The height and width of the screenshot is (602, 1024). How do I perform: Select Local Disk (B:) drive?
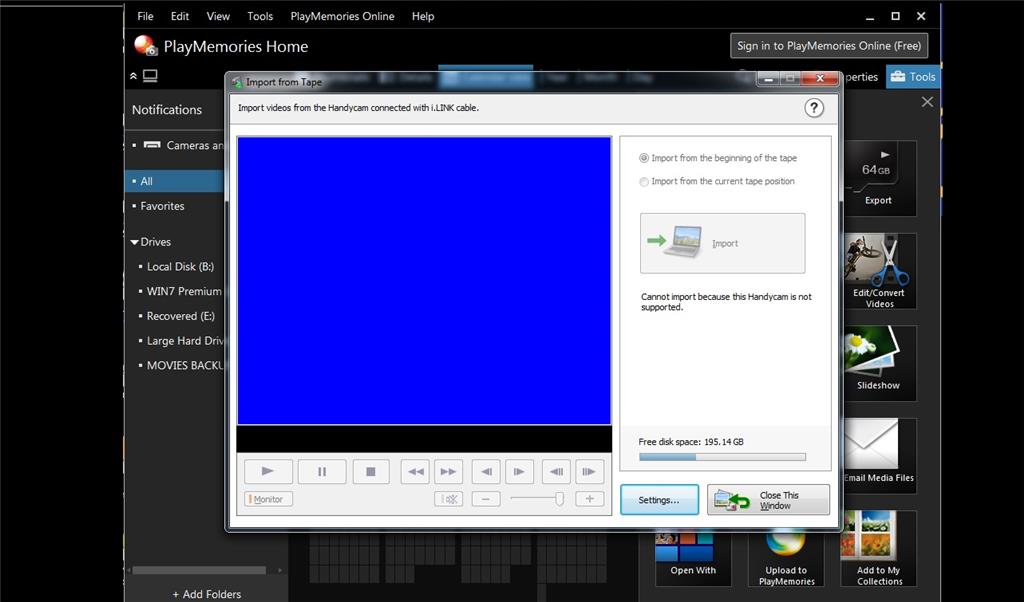180,266
